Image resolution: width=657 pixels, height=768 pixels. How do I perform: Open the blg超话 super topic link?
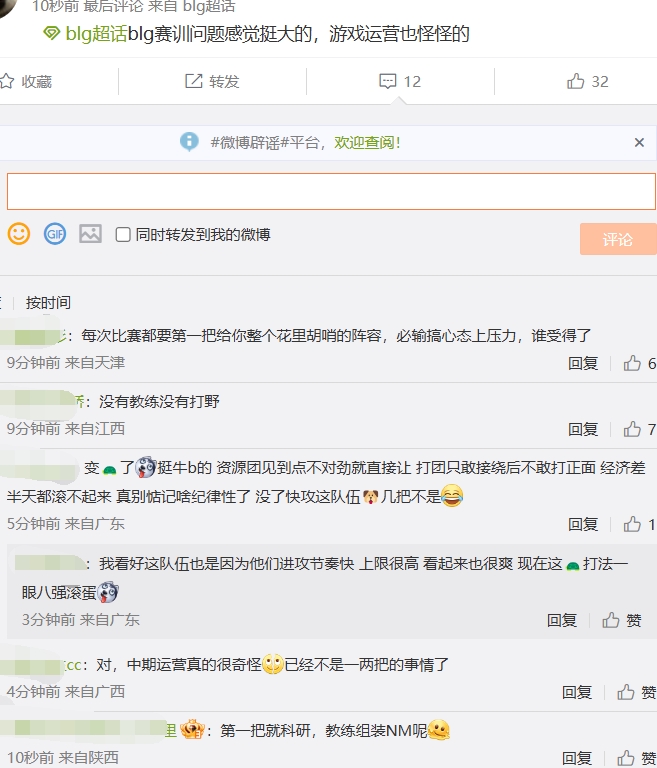pos(95,34)
